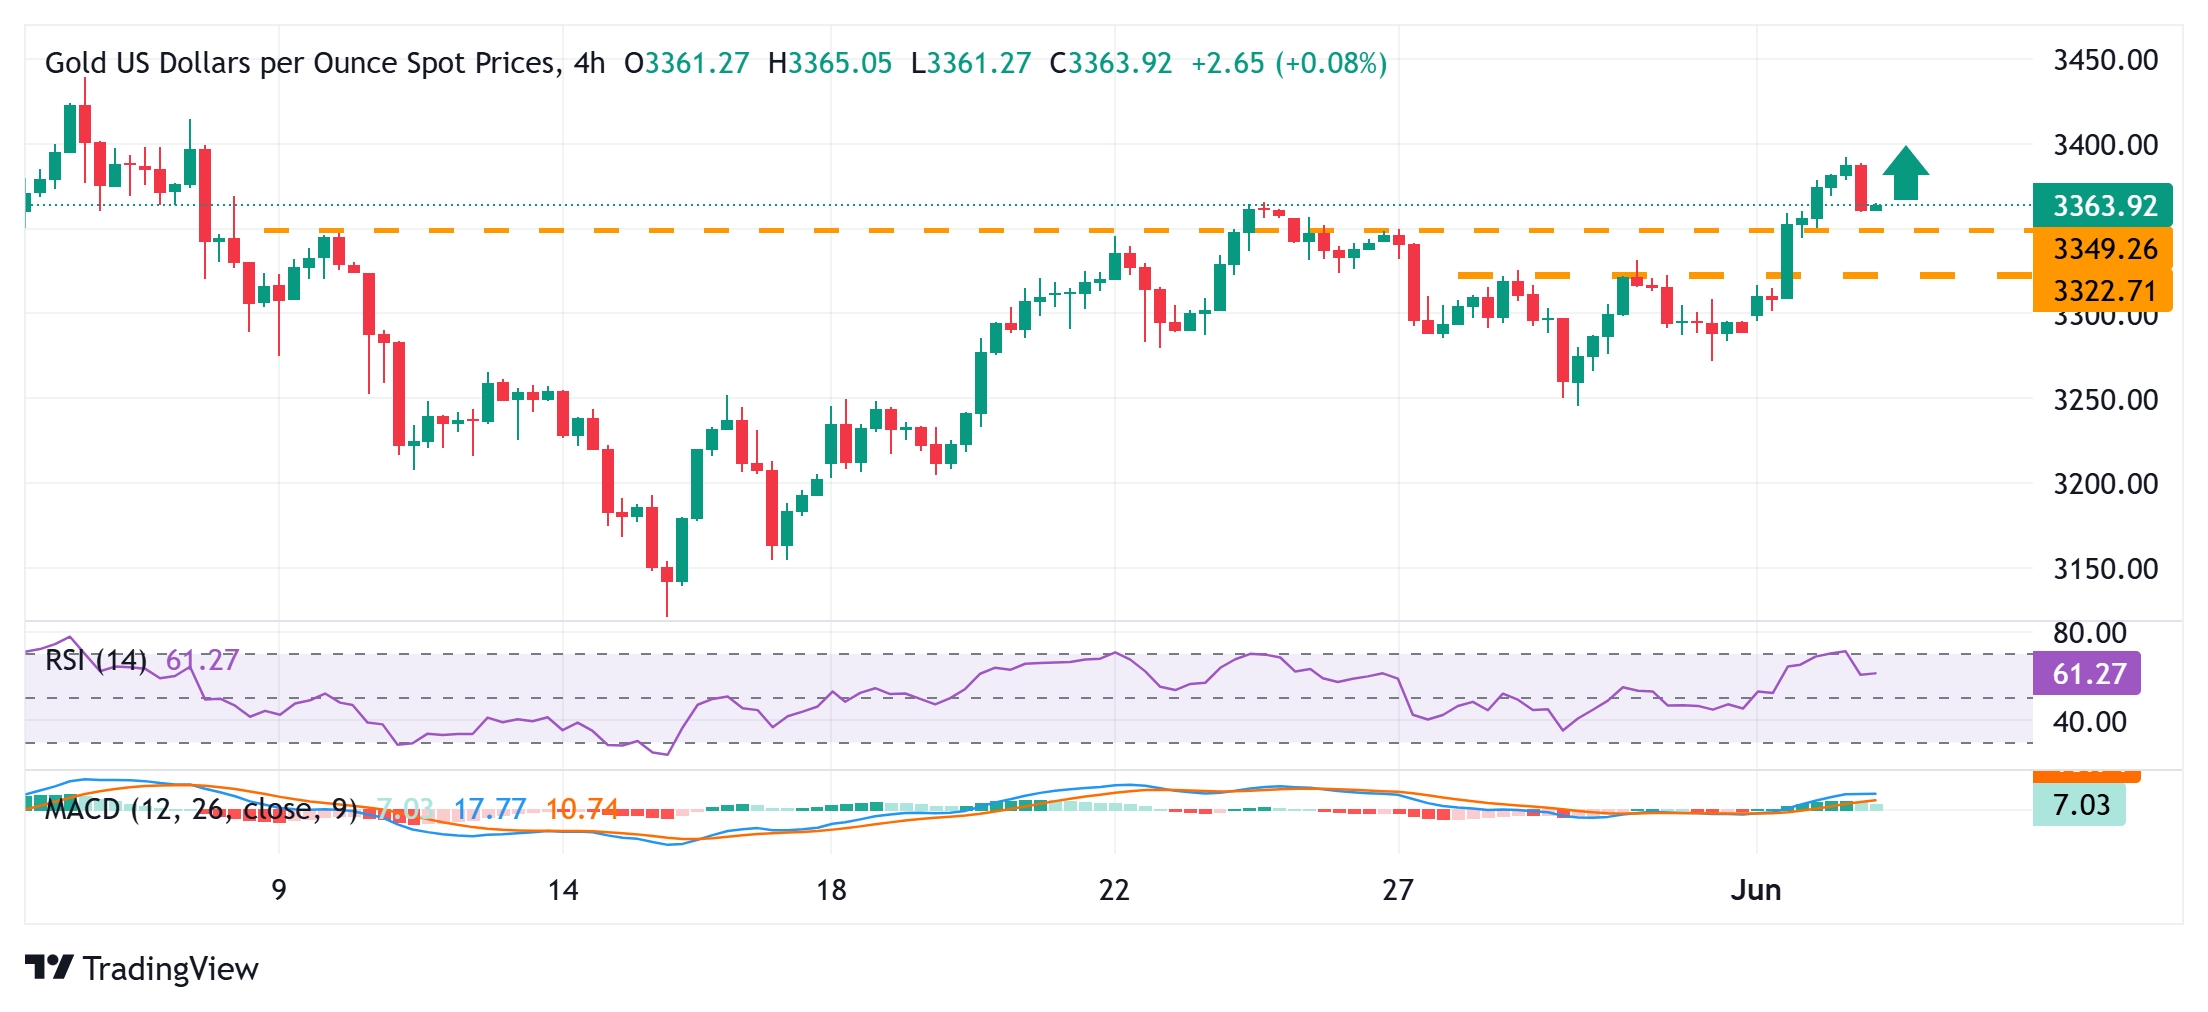The height and width of the screenshot is (1012, 2208).
Task: Click the orange signal value 10.74
Action: (x=582, y=809)
